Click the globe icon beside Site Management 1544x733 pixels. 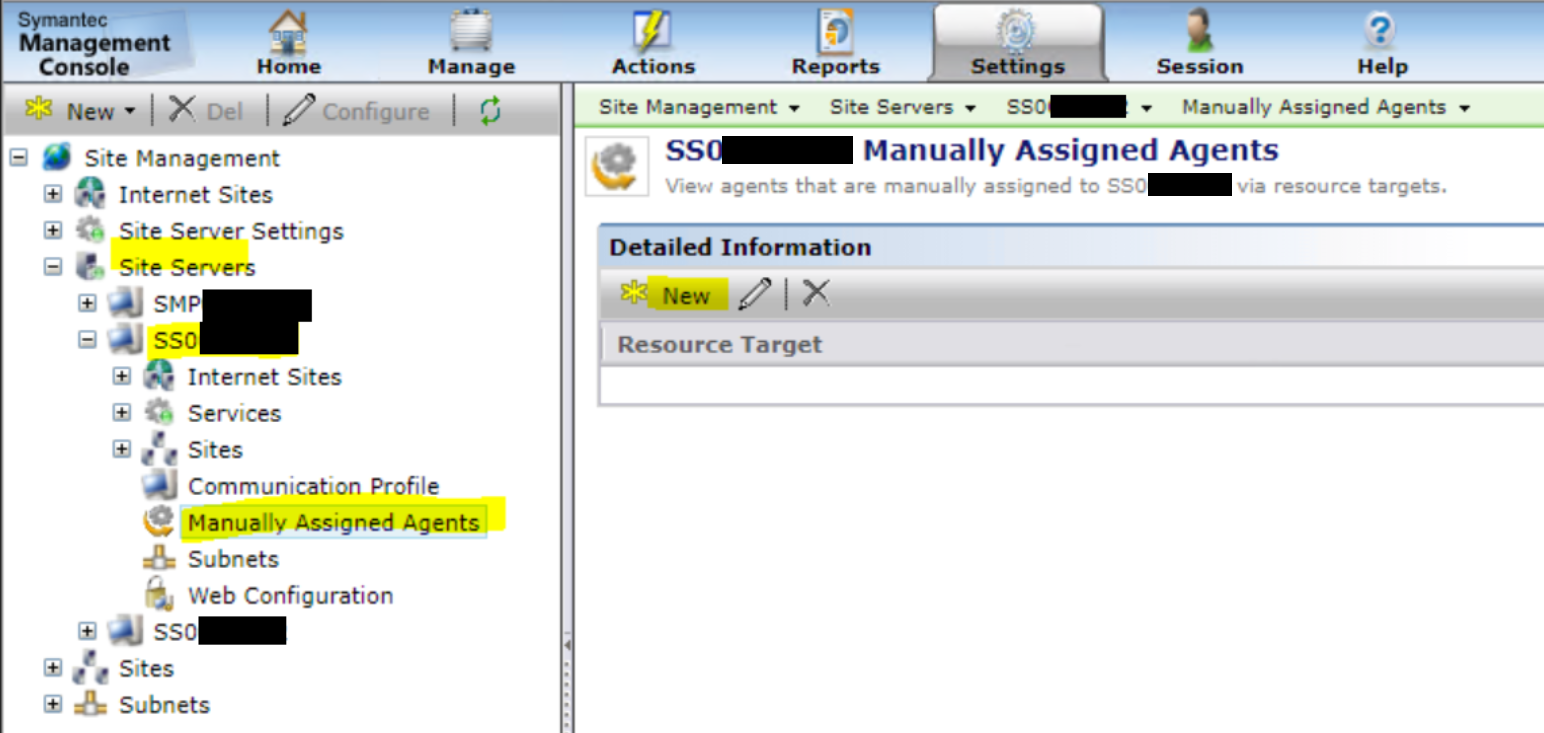[x=57, y=158]
